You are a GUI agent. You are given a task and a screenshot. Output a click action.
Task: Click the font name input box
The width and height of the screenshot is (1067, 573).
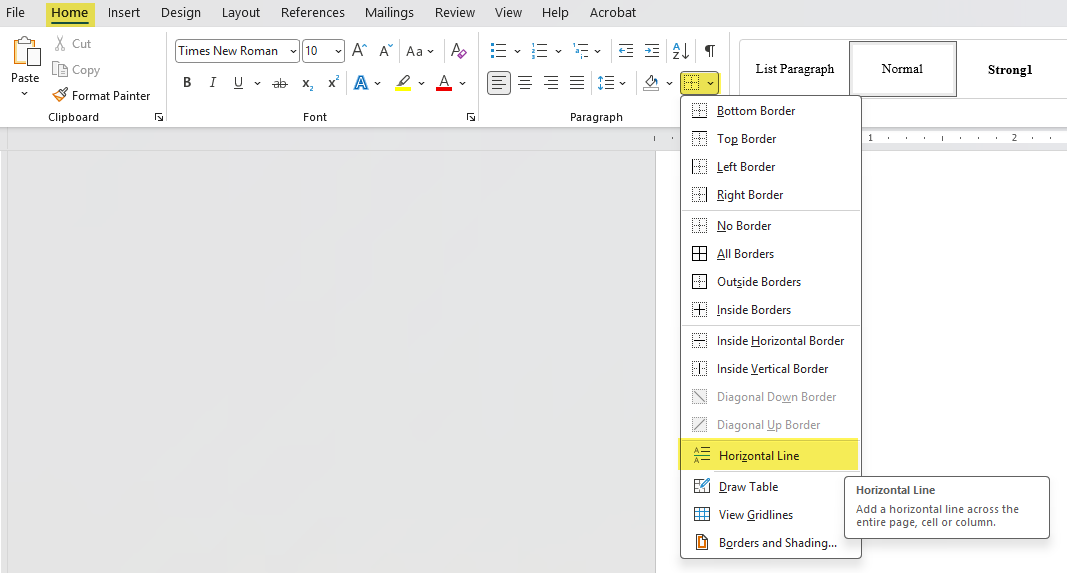(x=231, y=51)
